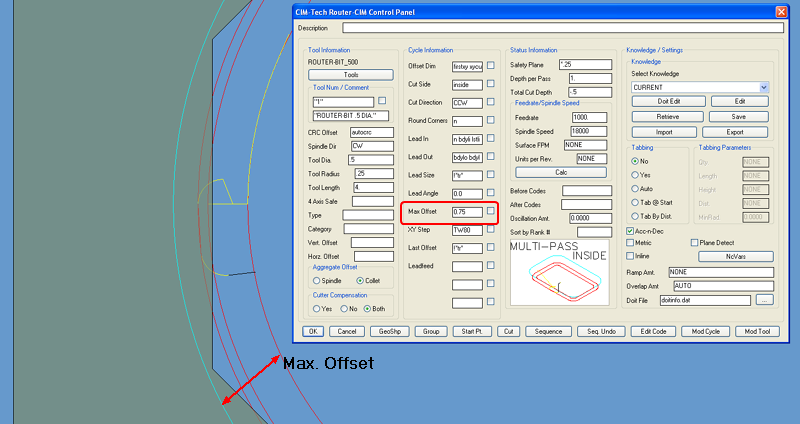The width and height of the screenshot is (800, 424).
Task: Click the Seq. Undo button
Action: 601,332
